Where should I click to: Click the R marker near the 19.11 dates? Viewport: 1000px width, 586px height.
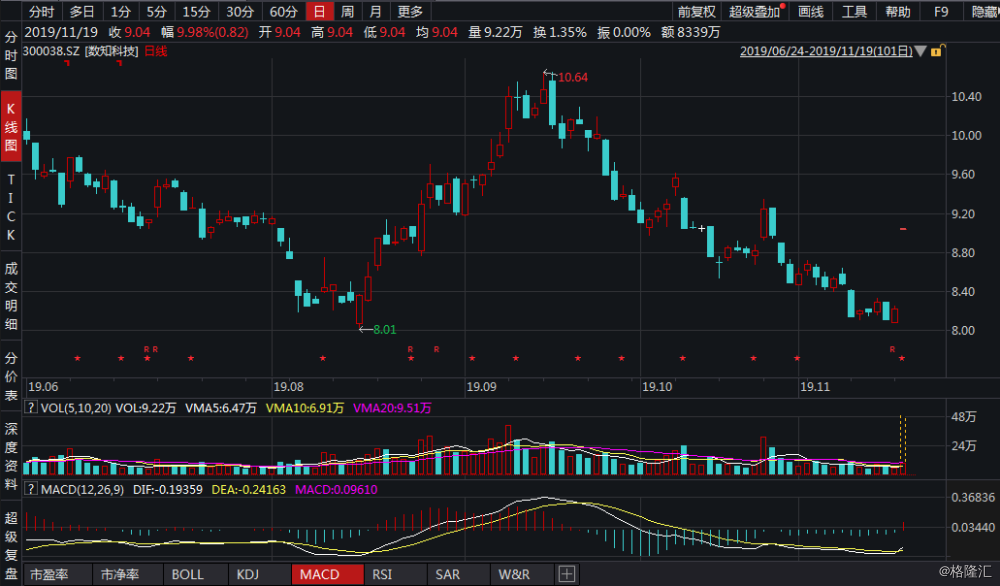point(892,349)
